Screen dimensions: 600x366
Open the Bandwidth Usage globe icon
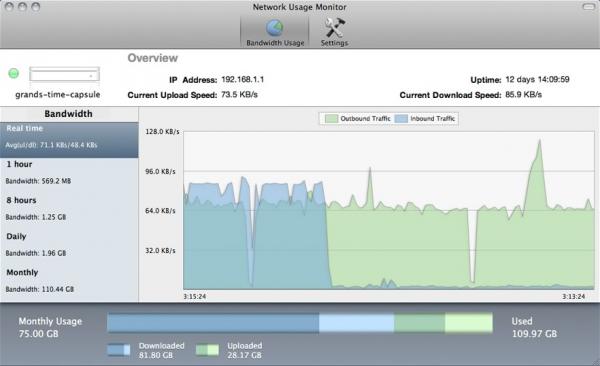click(x=275, y=28)
